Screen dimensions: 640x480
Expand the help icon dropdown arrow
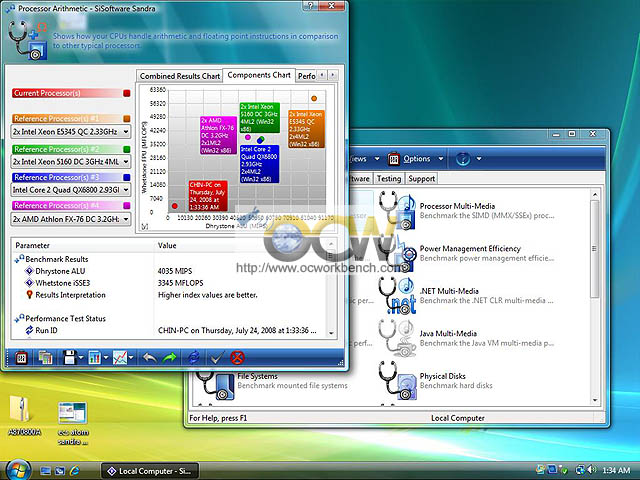click(x=479, y=159)
